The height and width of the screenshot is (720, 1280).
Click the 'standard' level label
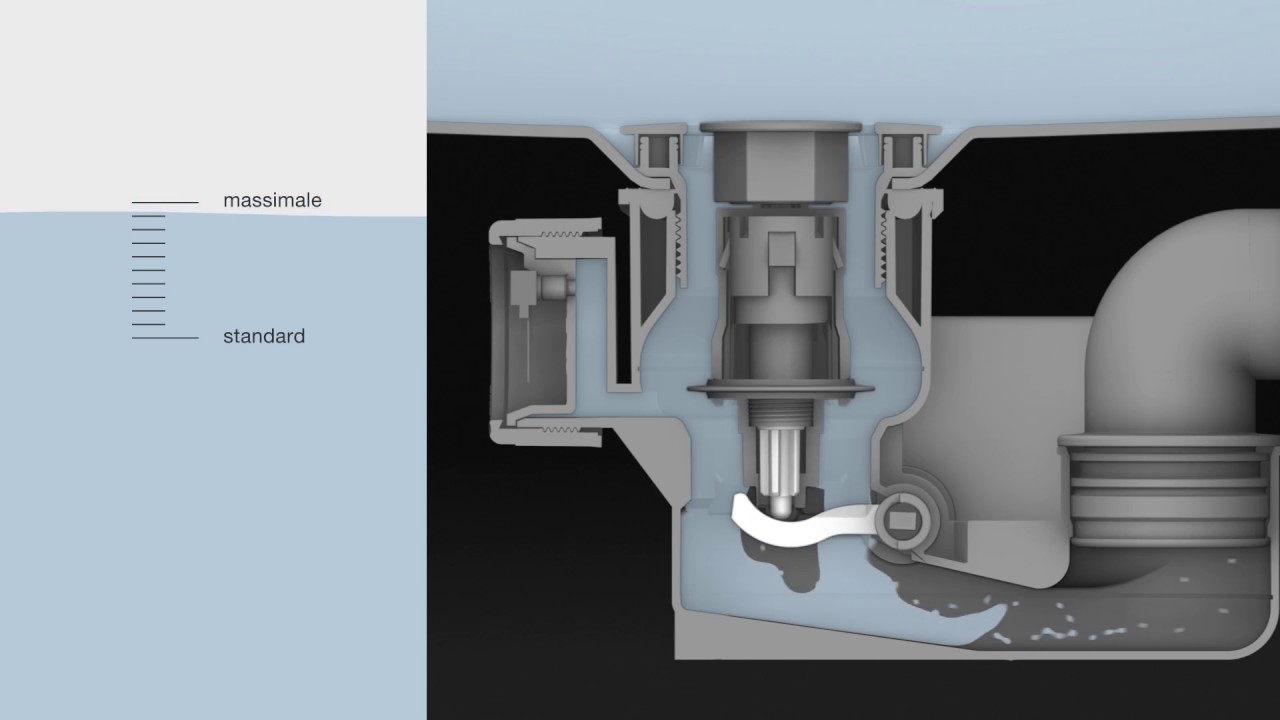(264, 336)
